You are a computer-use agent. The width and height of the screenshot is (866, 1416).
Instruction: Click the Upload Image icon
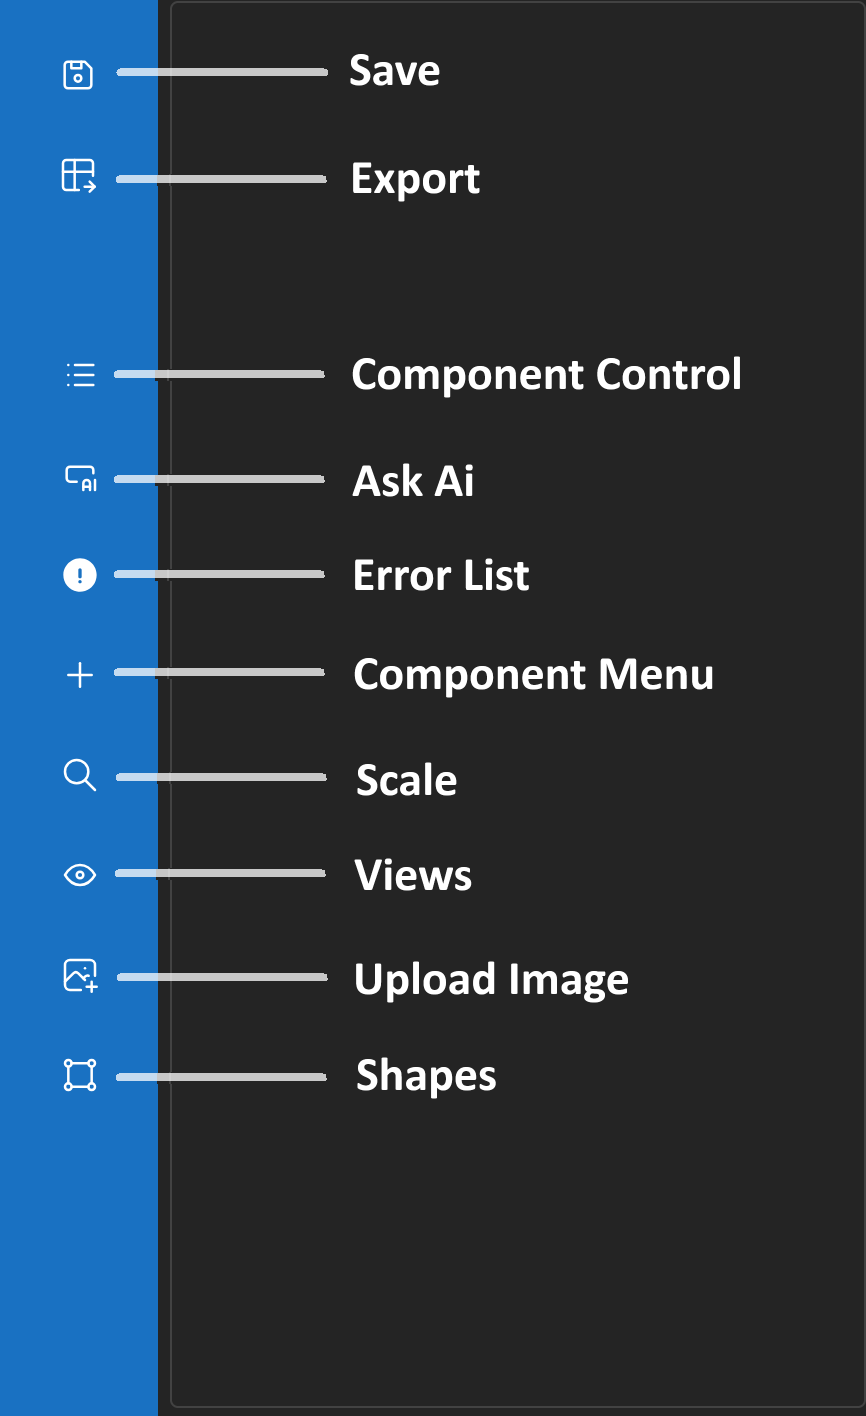click(79, 975)
